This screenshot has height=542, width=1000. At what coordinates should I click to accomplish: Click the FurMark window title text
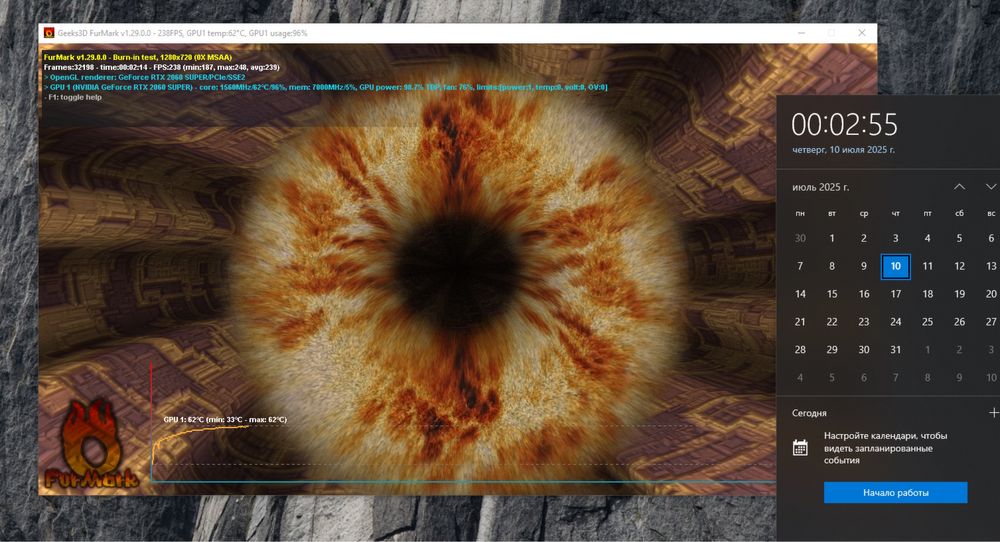[182, 33]
